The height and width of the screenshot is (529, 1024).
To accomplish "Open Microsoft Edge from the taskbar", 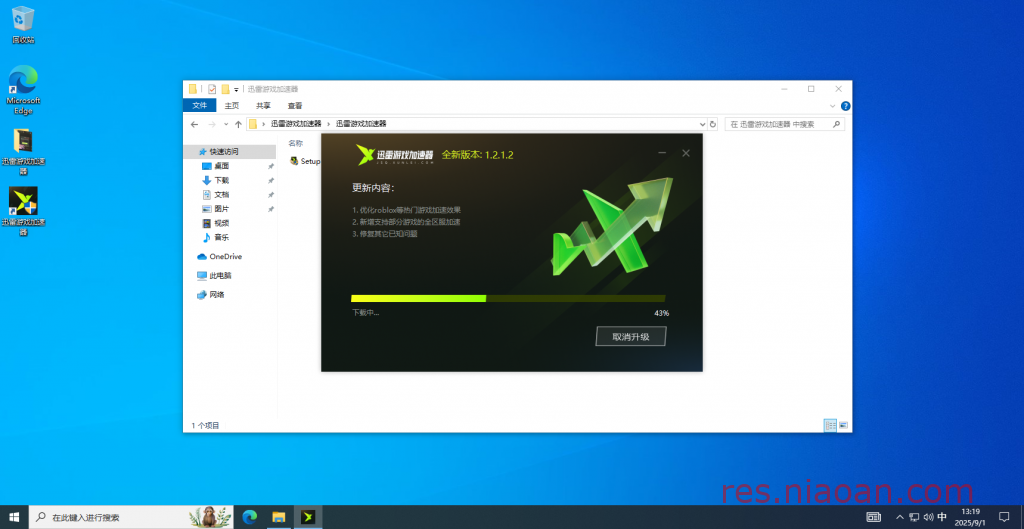I will coord(249,517).
